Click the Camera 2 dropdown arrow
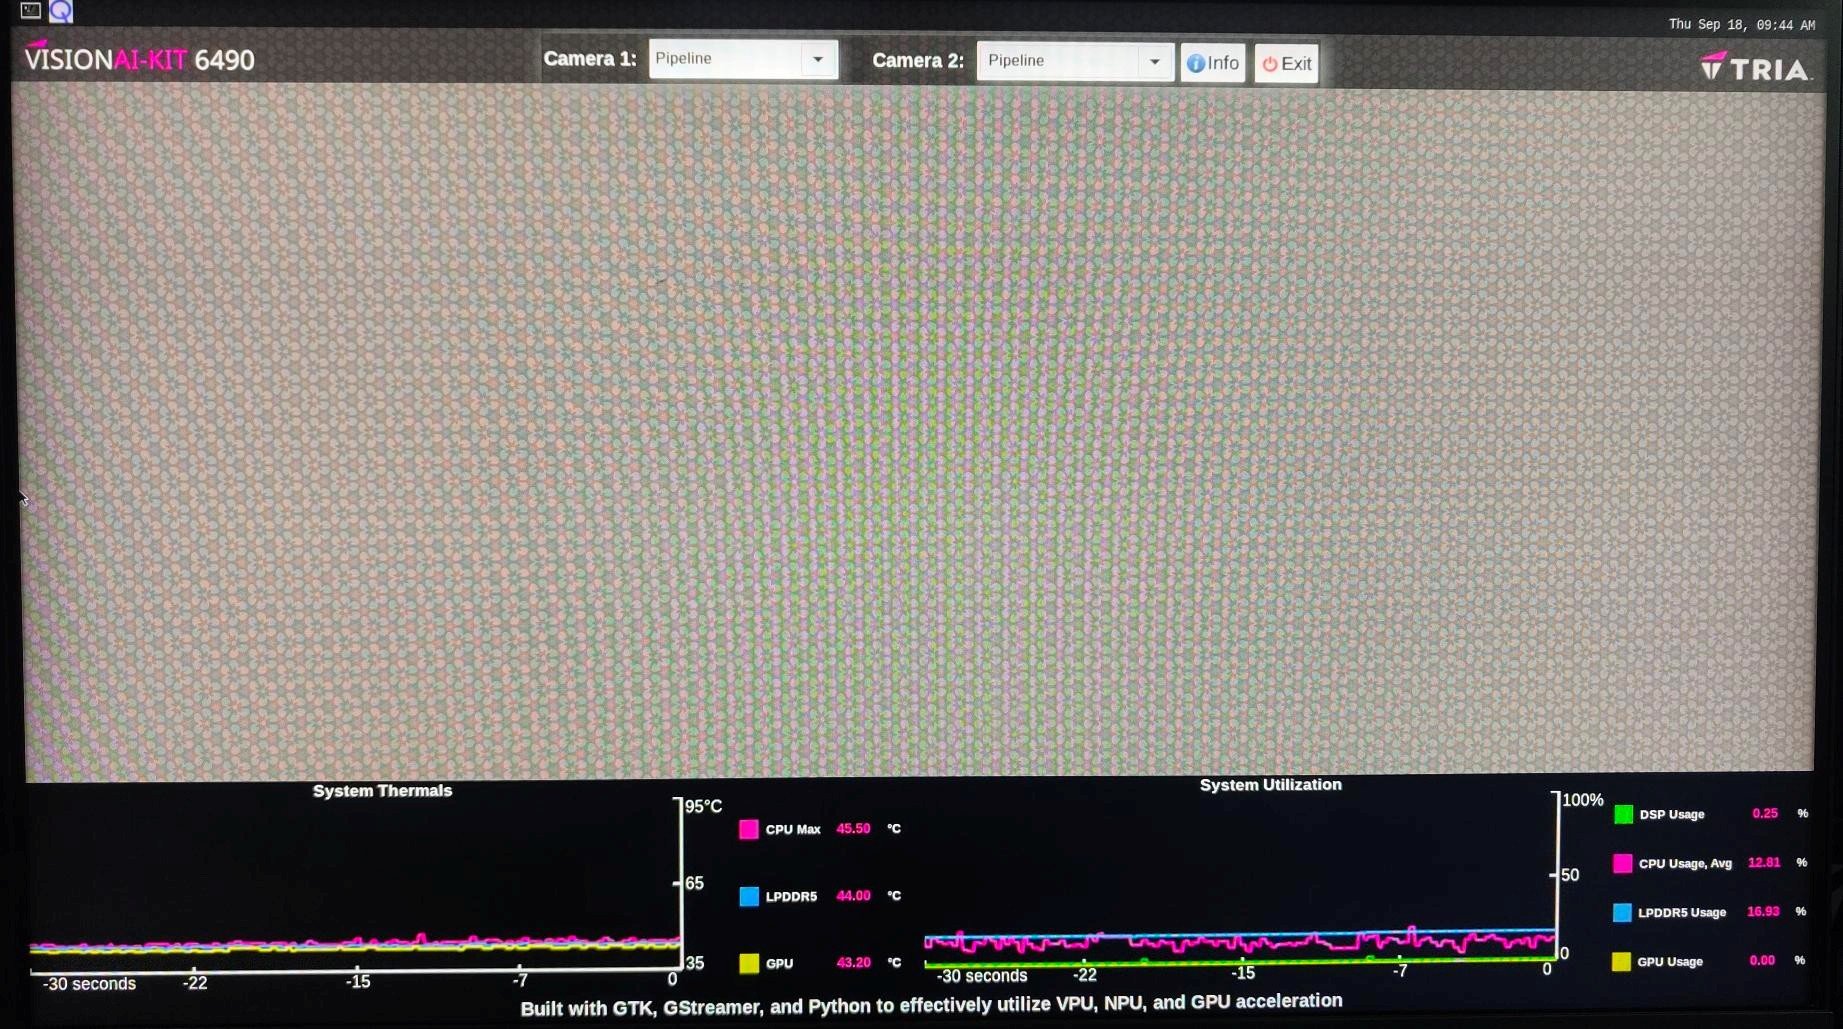The height and width of the screenshot is (1029, 1843). (1155, 61)
